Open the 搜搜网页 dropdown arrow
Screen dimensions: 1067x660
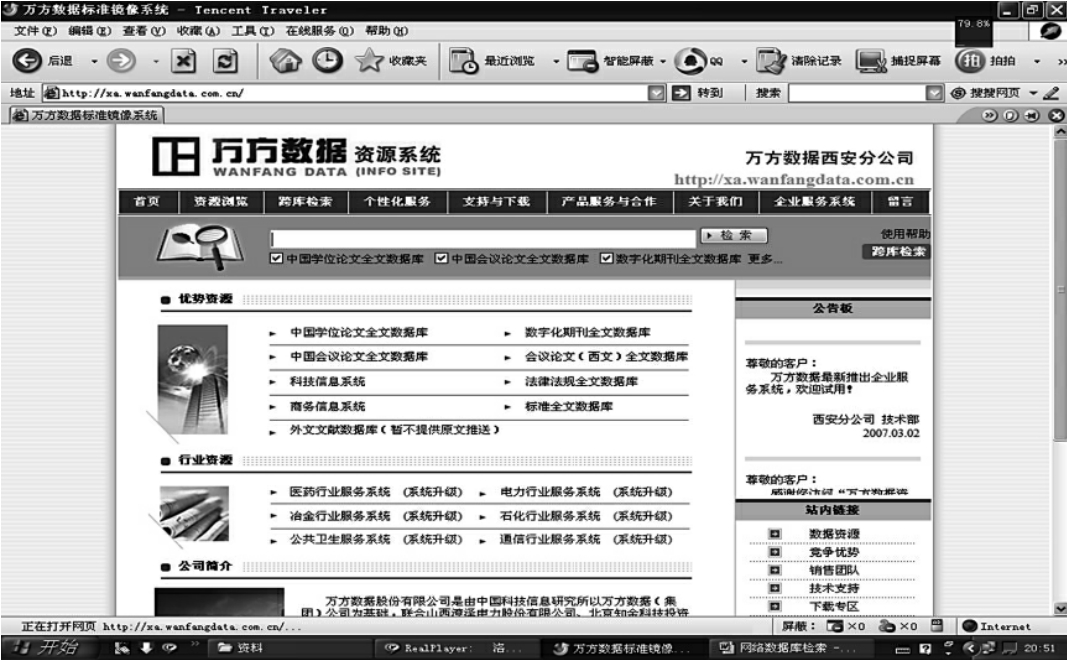(1033, 93)
